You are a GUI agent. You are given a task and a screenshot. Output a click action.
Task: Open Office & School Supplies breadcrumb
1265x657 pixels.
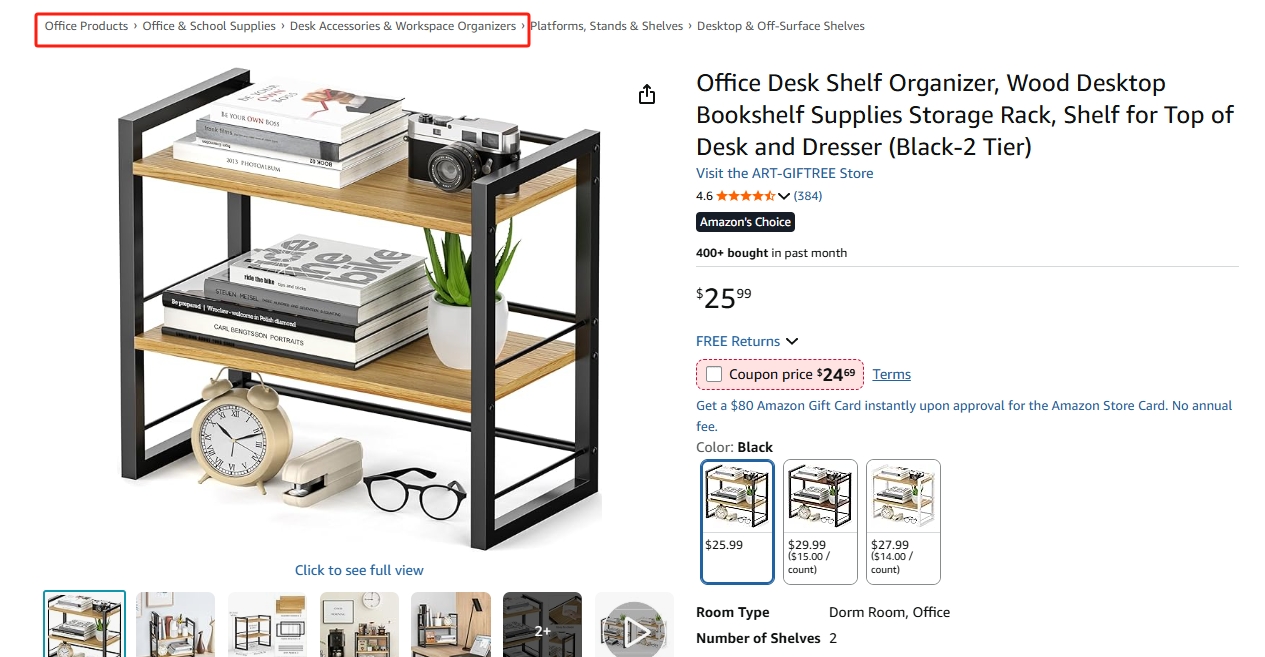(x=209, y=26)
